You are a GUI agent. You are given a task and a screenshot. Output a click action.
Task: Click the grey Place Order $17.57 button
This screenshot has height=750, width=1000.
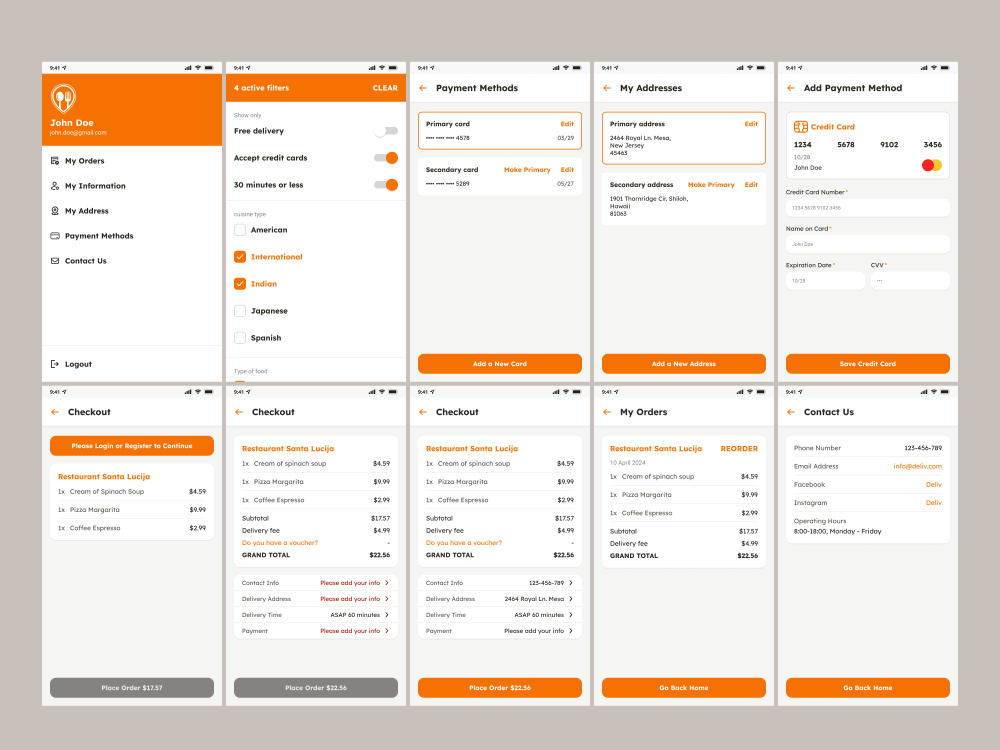click(x=131, y=688)
